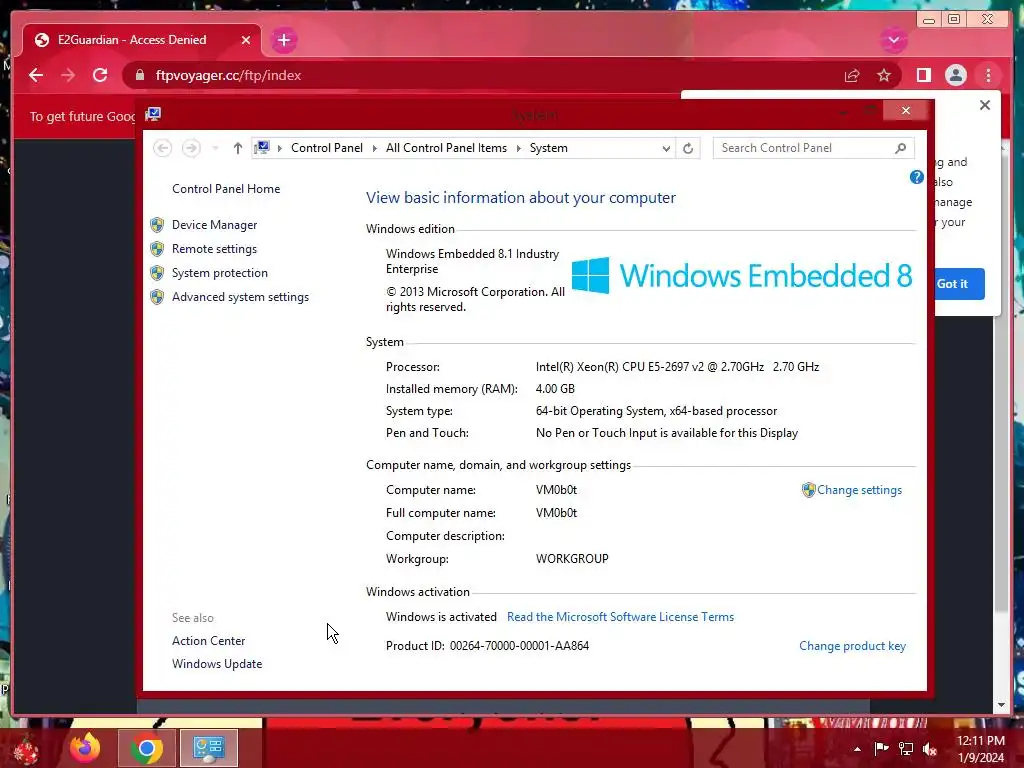Refresh the Control Panel view
This screenshot has height=768, width=1024.
pyautogui.click(x=688, y=148)
